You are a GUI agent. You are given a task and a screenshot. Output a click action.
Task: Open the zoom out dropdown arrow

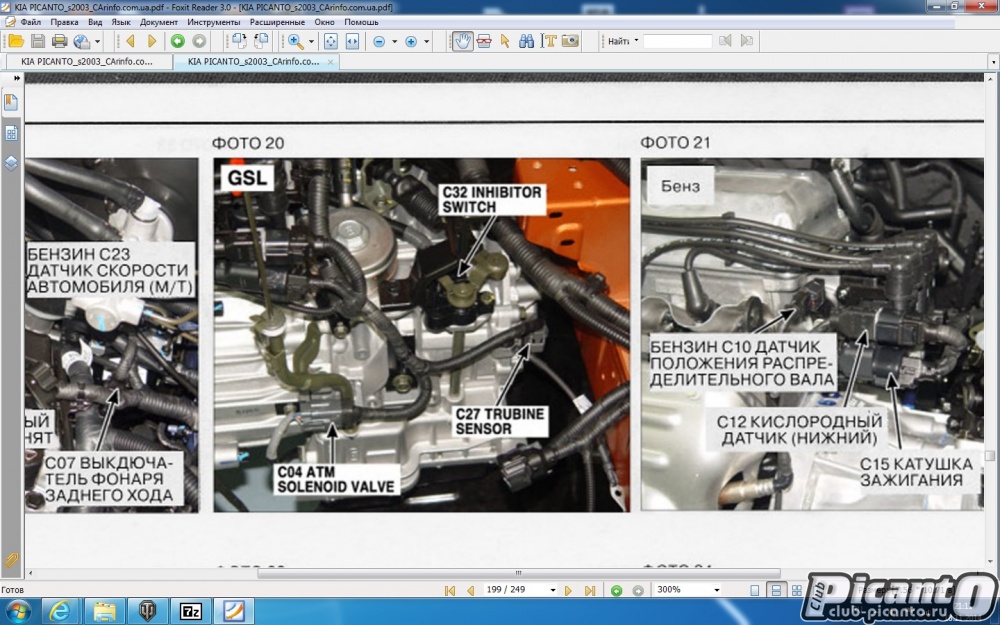[394, 42]
